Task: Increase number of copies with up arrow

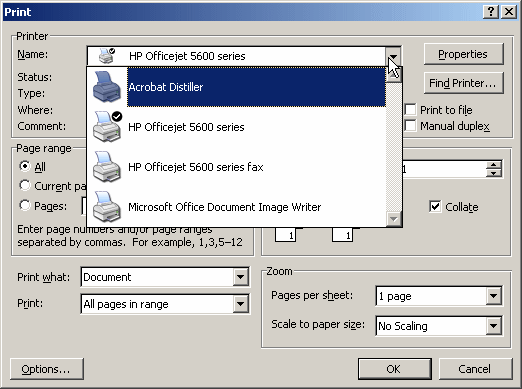Action: 494,165
